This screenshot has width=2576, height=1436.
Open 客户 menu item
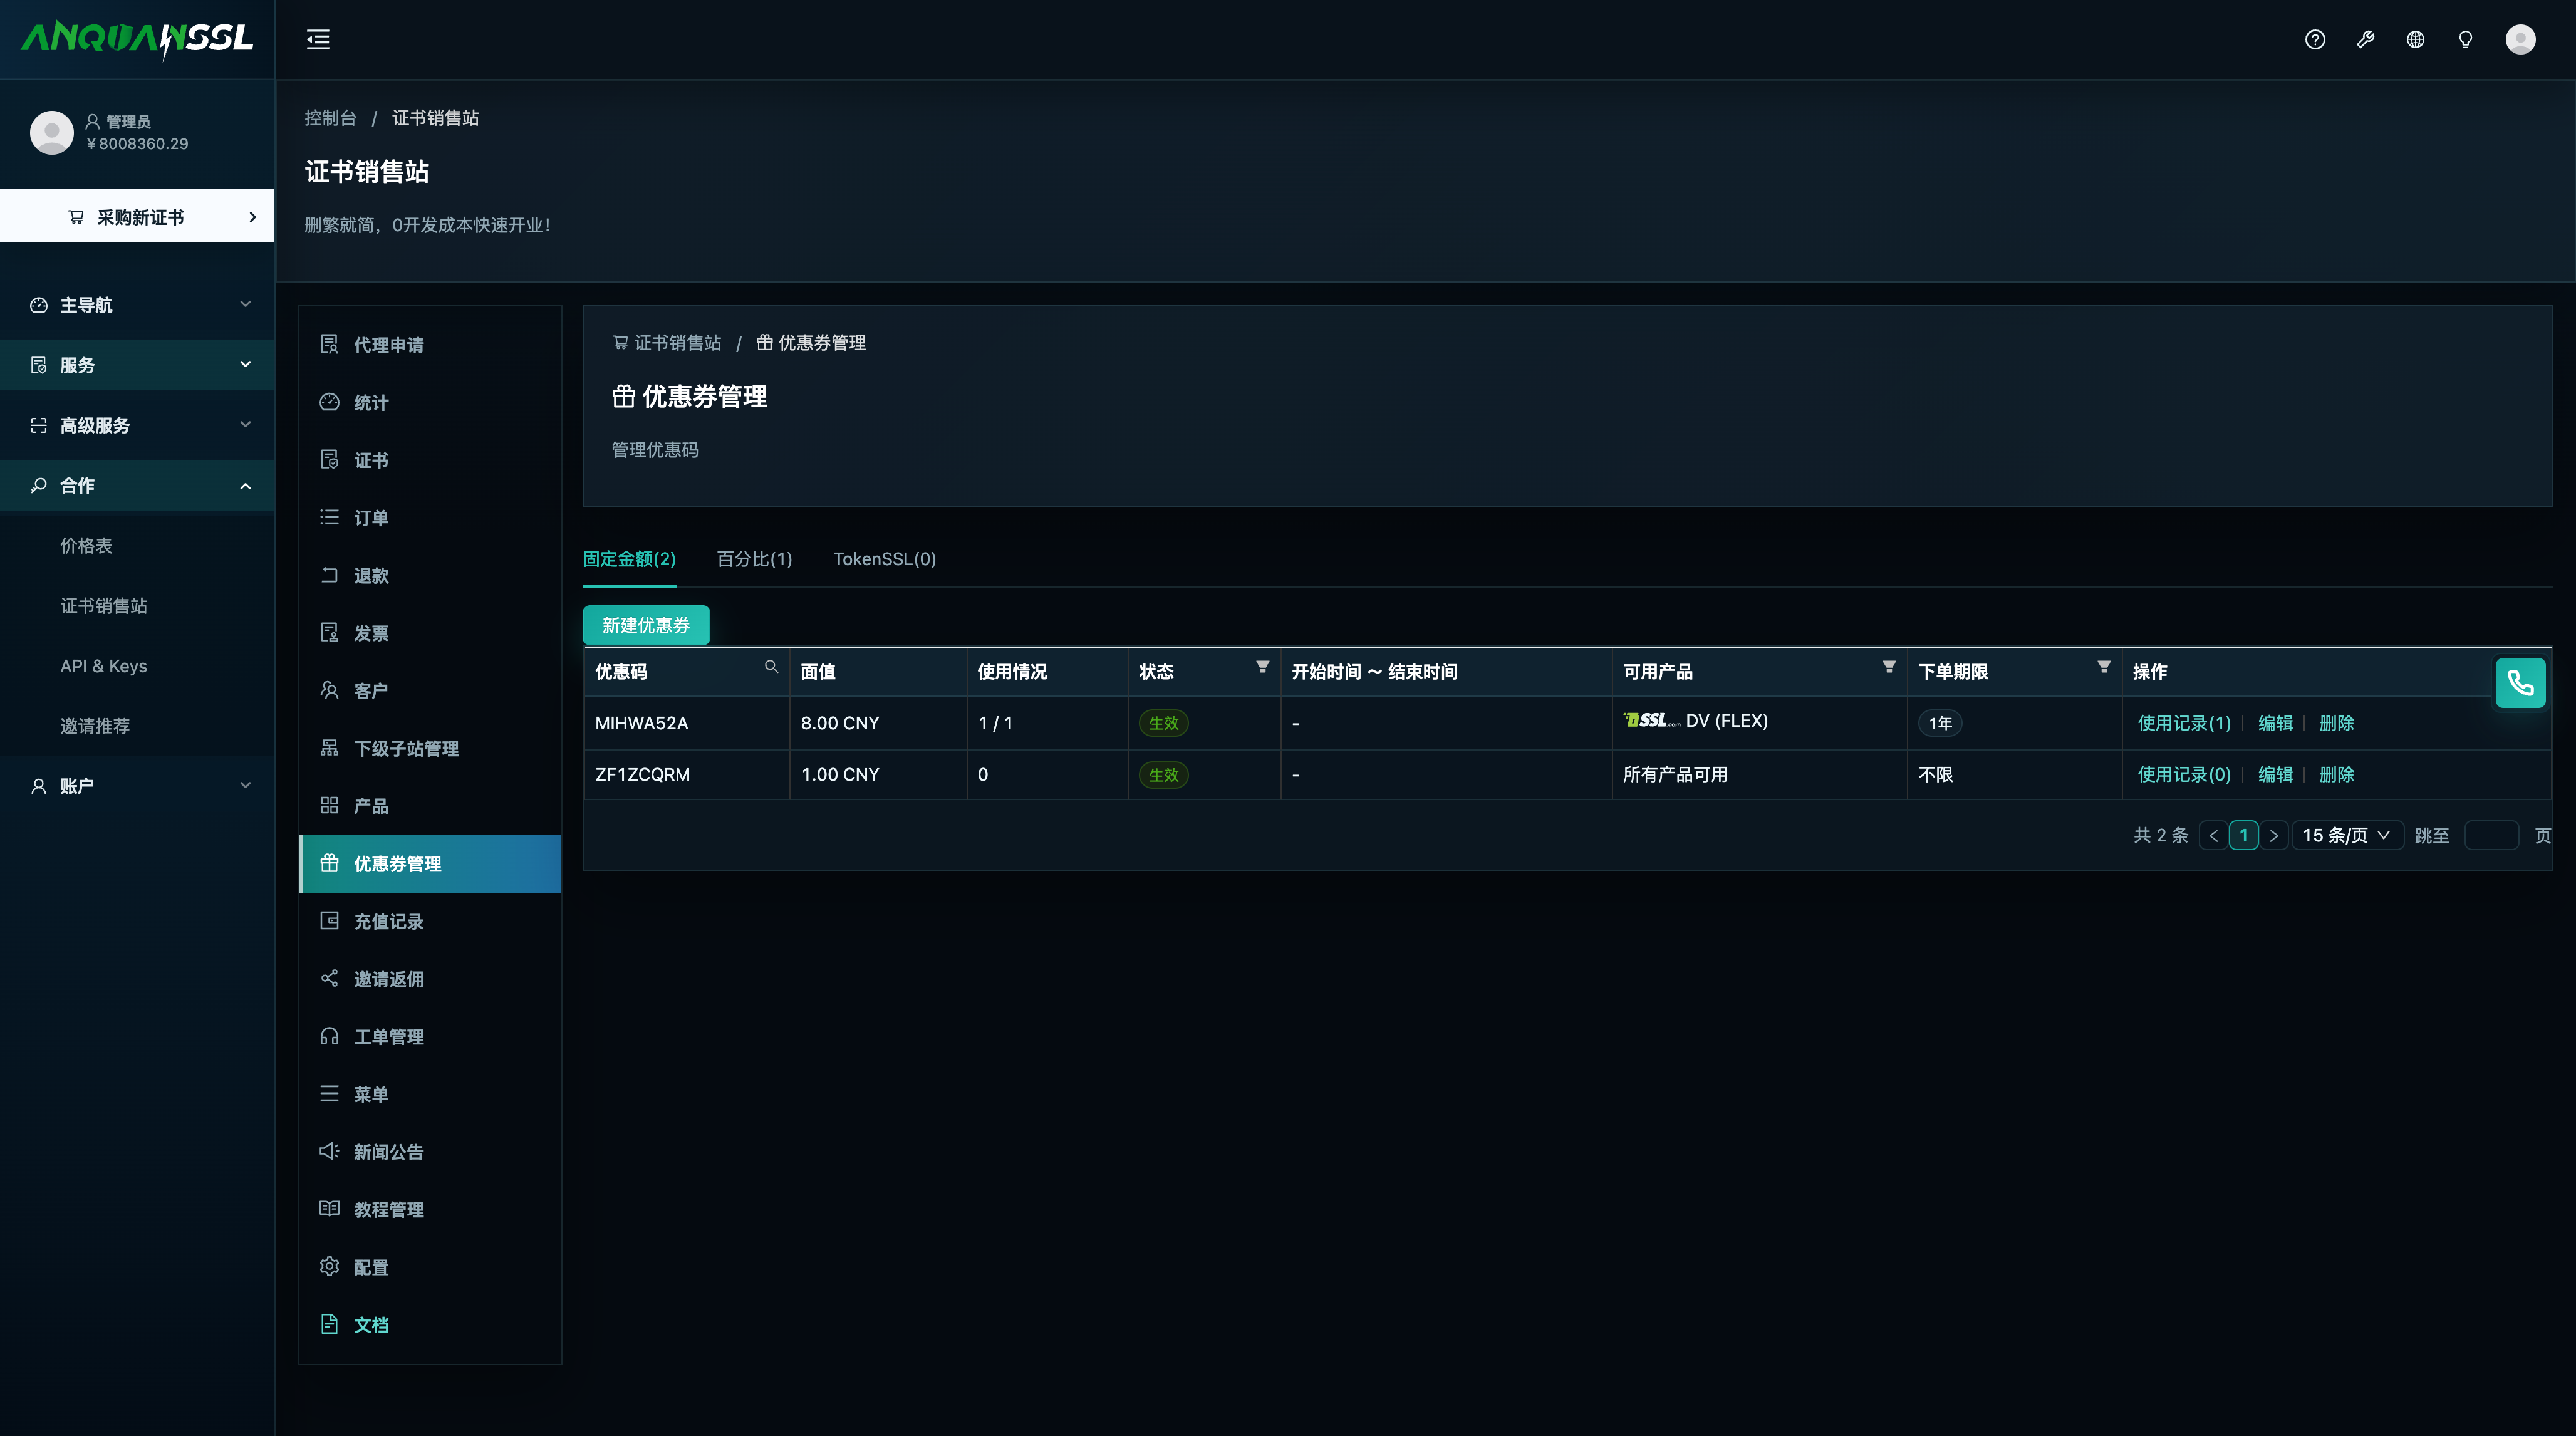point(430,691)
